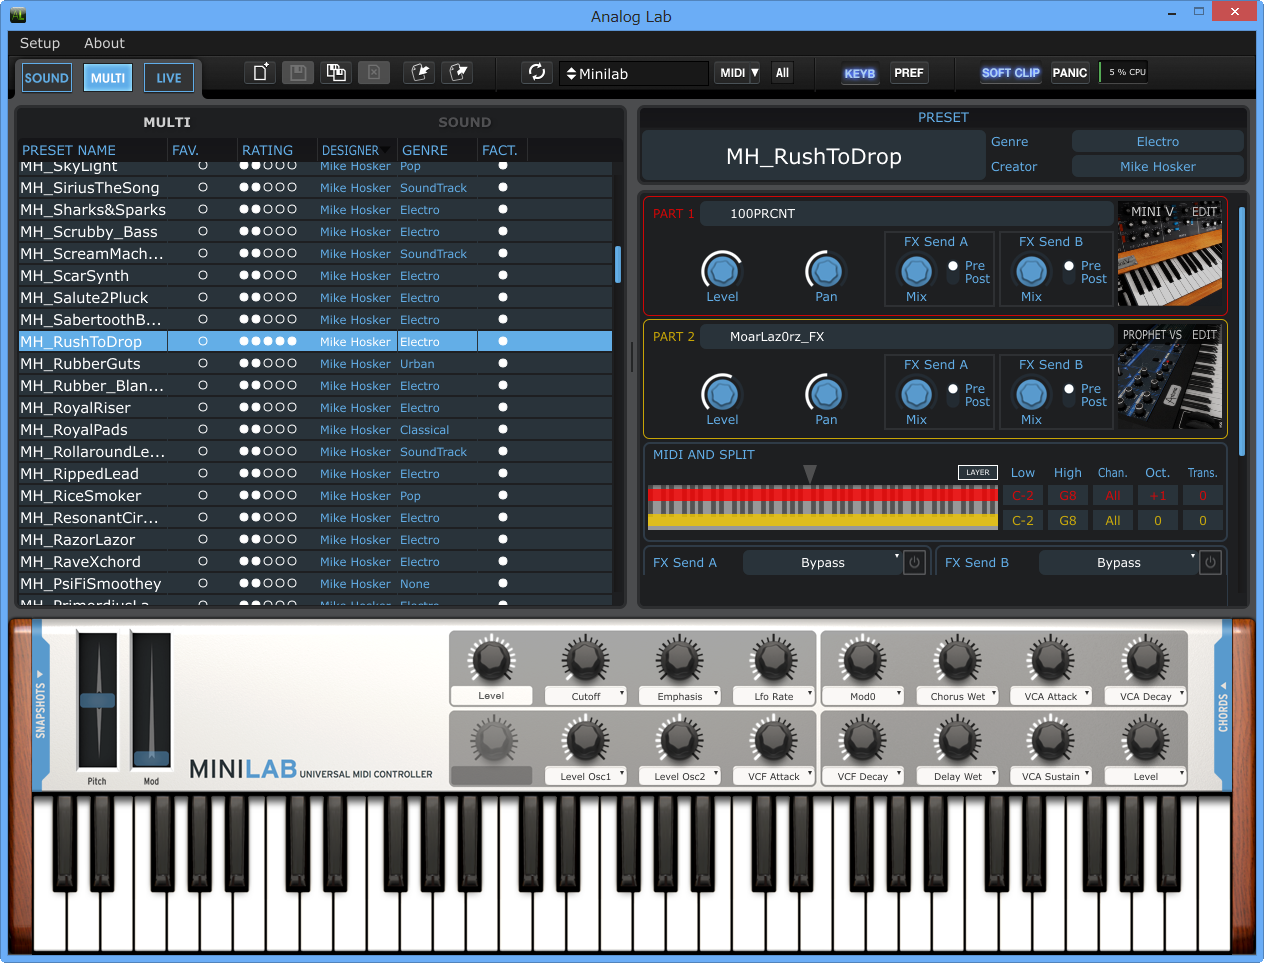Viewport: 1264px width, 963px height.
Task: Click the refresh/sync controller icon
Action: click(x=537, y=72)
